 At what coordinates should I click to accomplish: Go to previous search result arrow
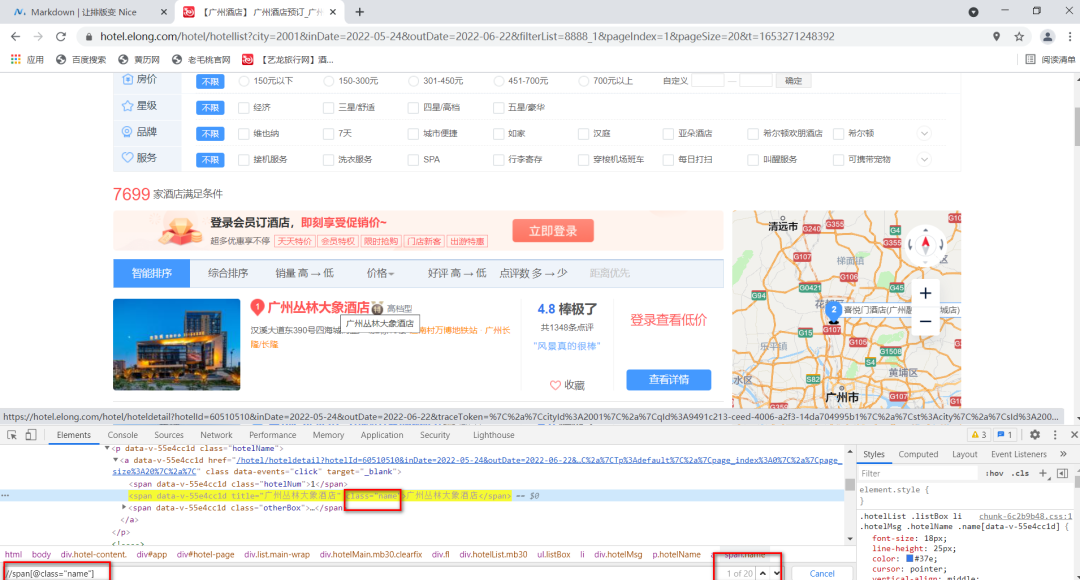point(762,573)
